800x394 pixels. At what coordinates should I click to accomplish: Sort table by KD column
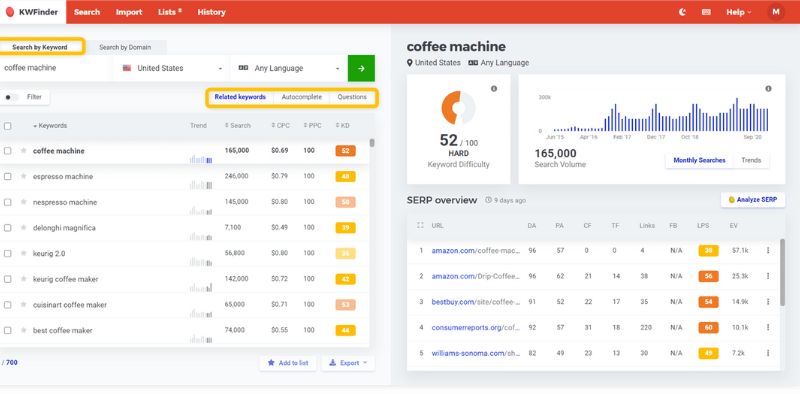point(342,126)
